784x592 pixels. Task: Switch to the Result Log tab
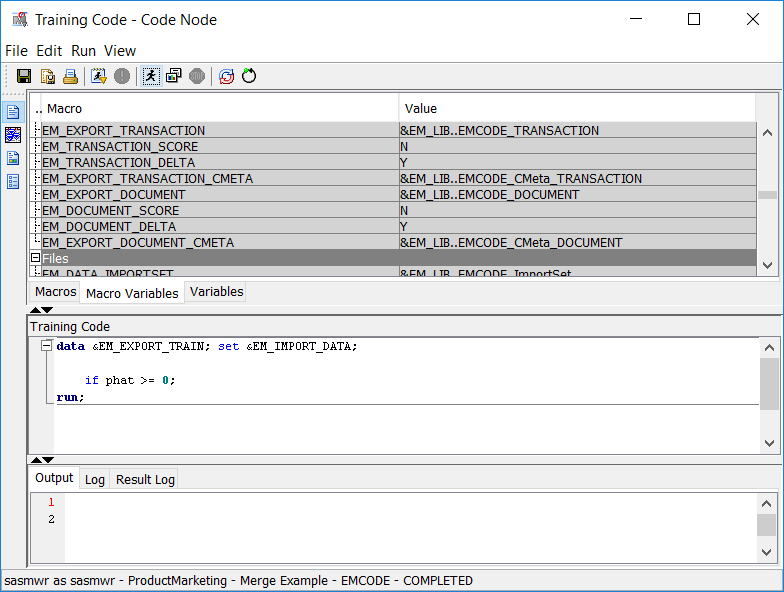[x=145, y=480]
